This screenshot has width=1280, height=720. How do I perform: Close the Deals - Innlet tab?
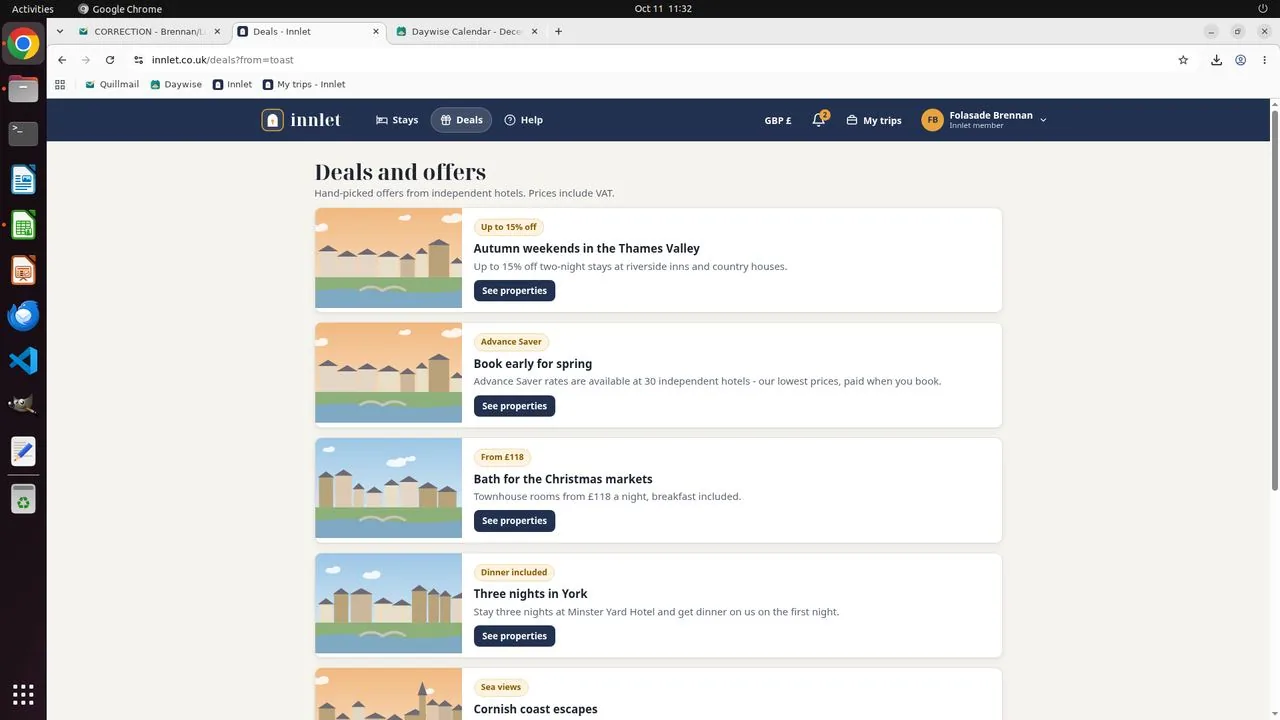(376, 31)
